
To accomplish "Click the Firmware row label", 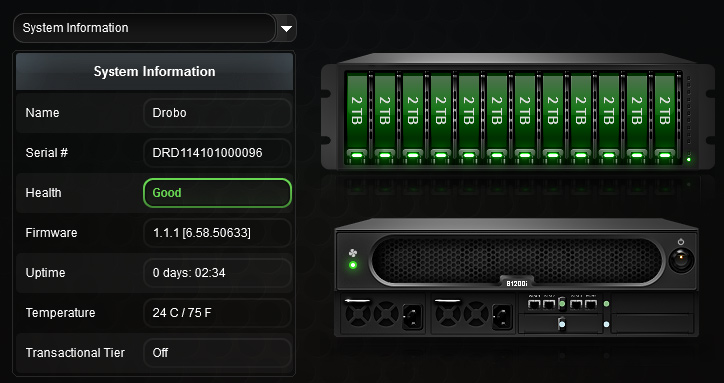I will pyautogui.click(x=51, y=233).
